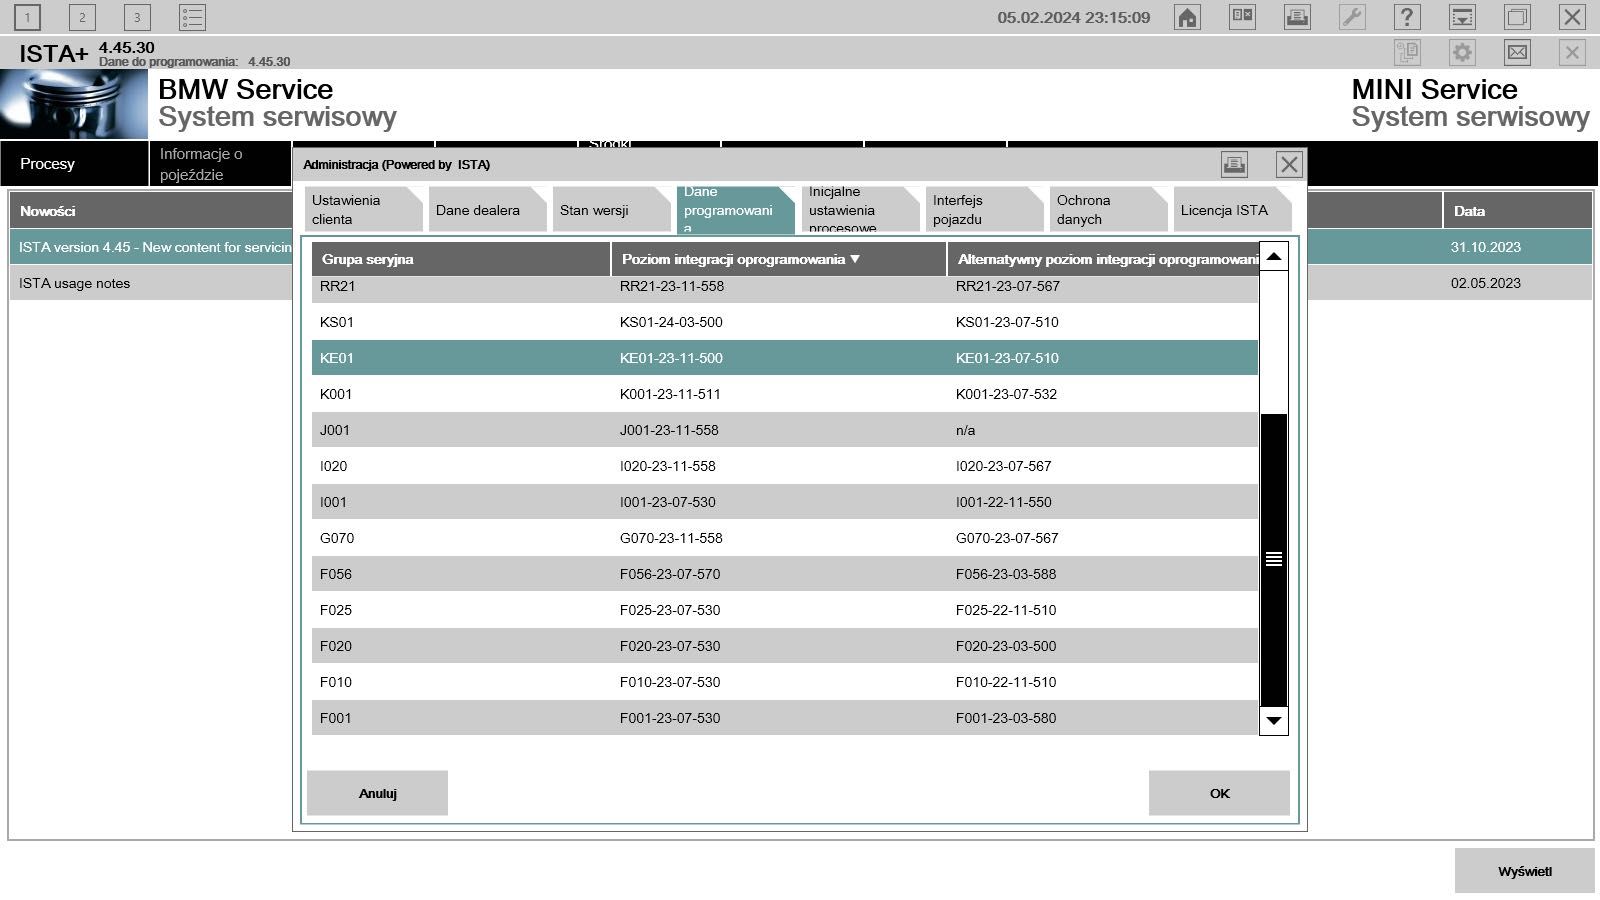Click Alternatywny poziom integracji column header
The image size is (1600, 900).
tap(1103, 259)
